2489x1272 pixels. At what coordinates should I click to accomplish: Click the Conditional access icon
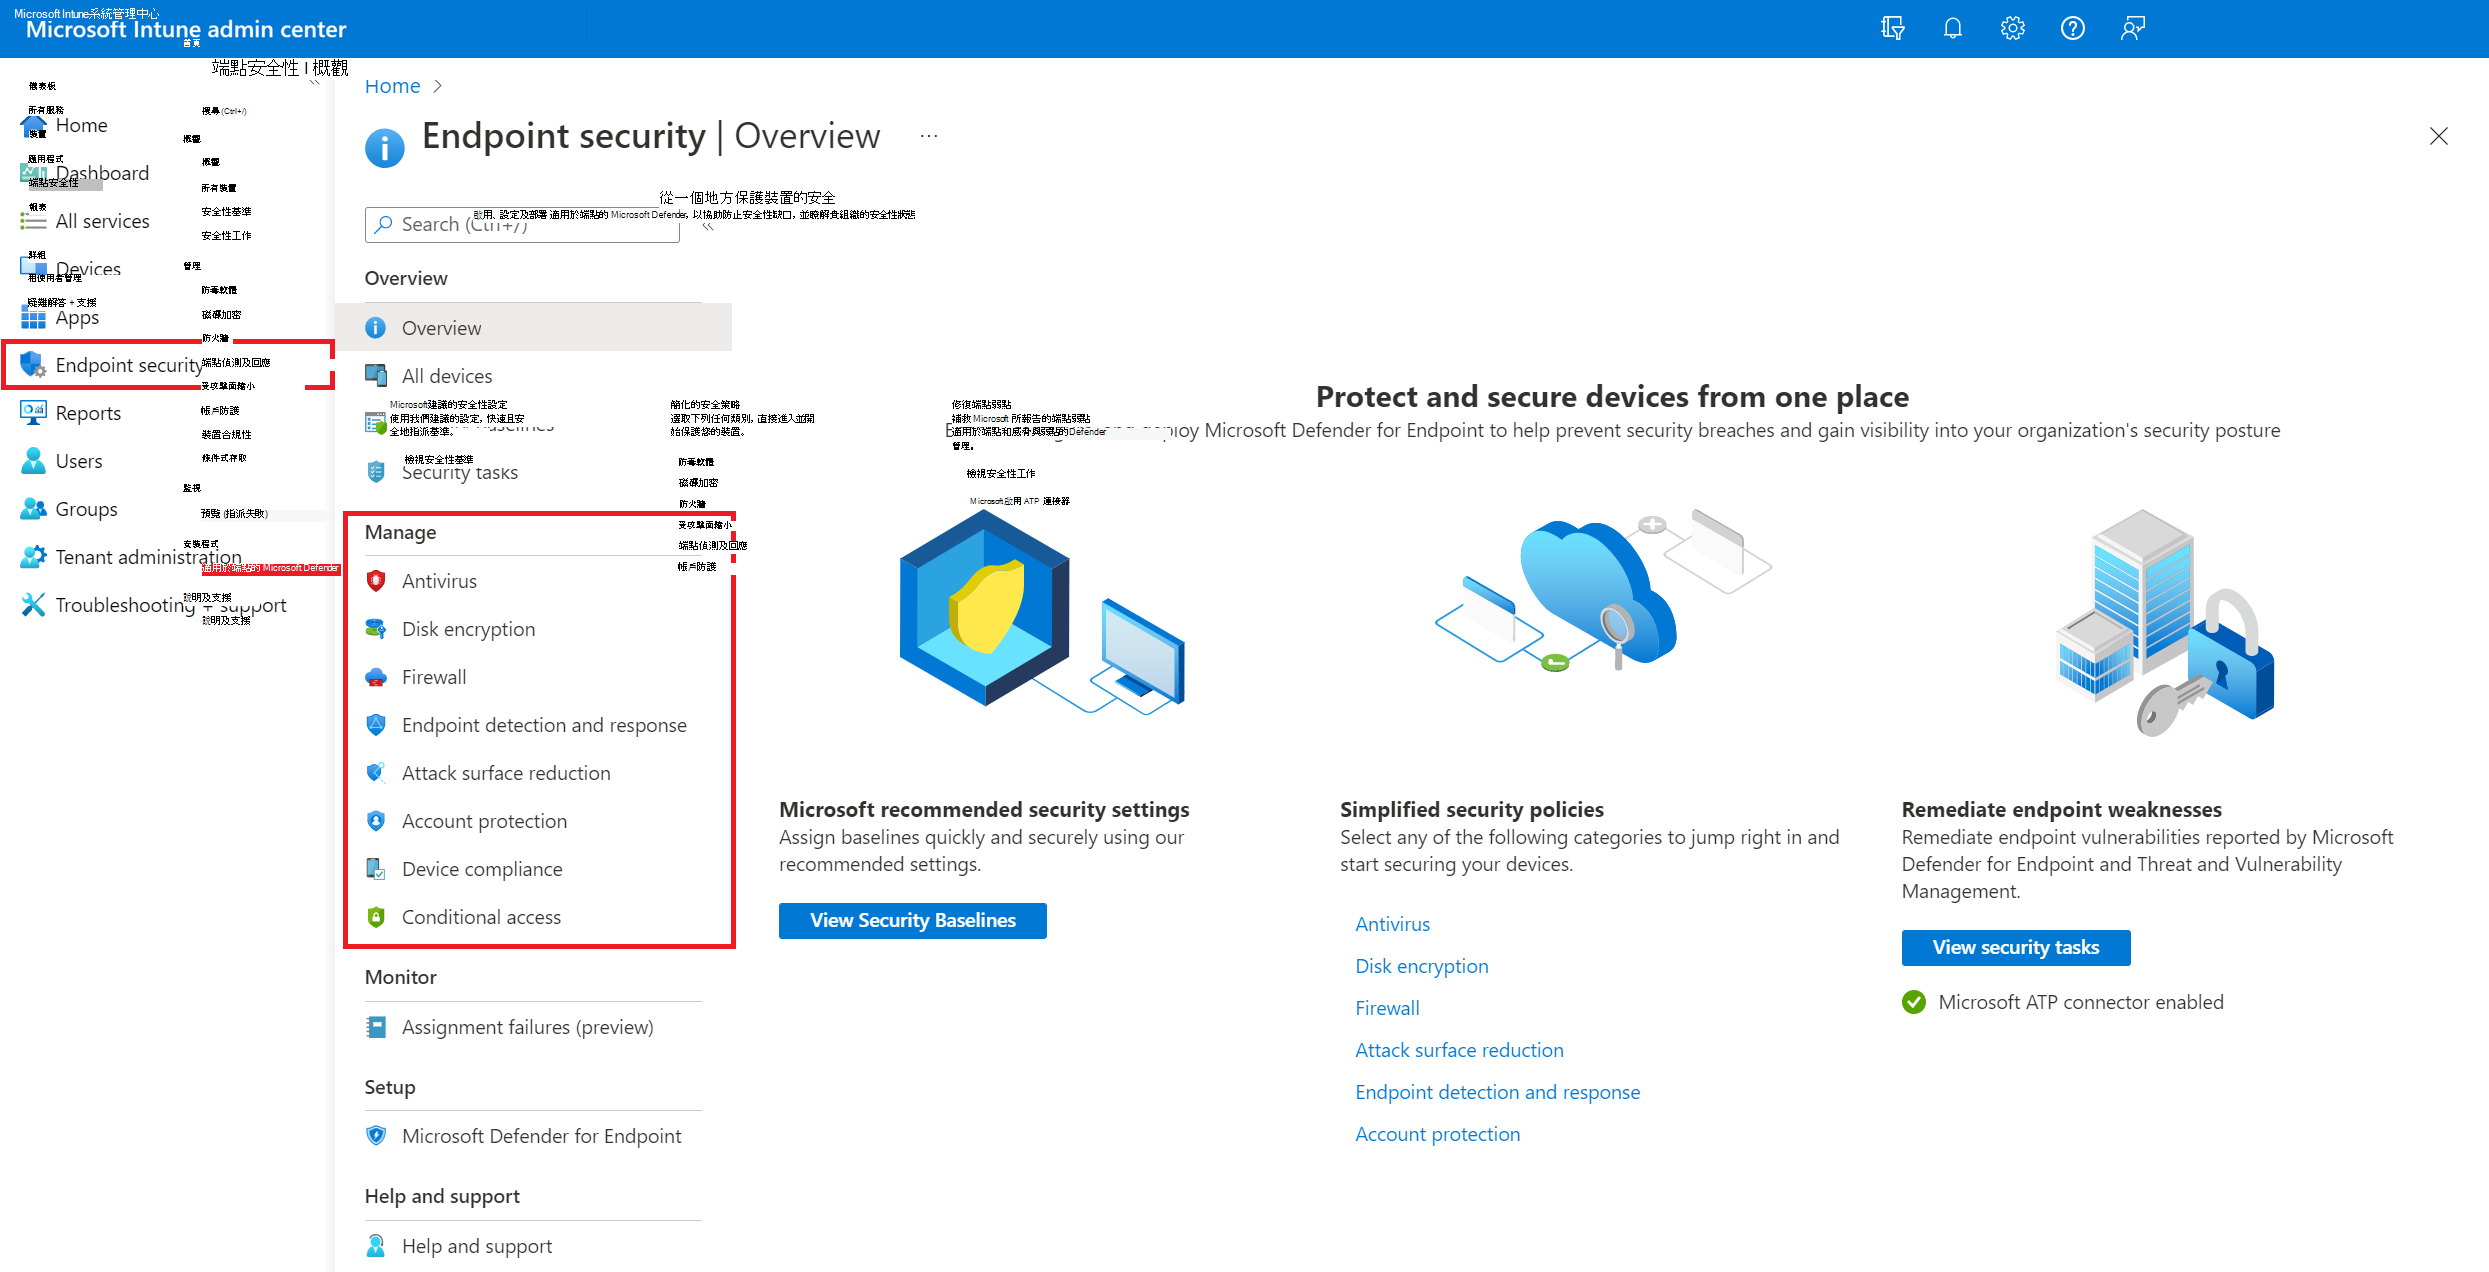[378, 915]
